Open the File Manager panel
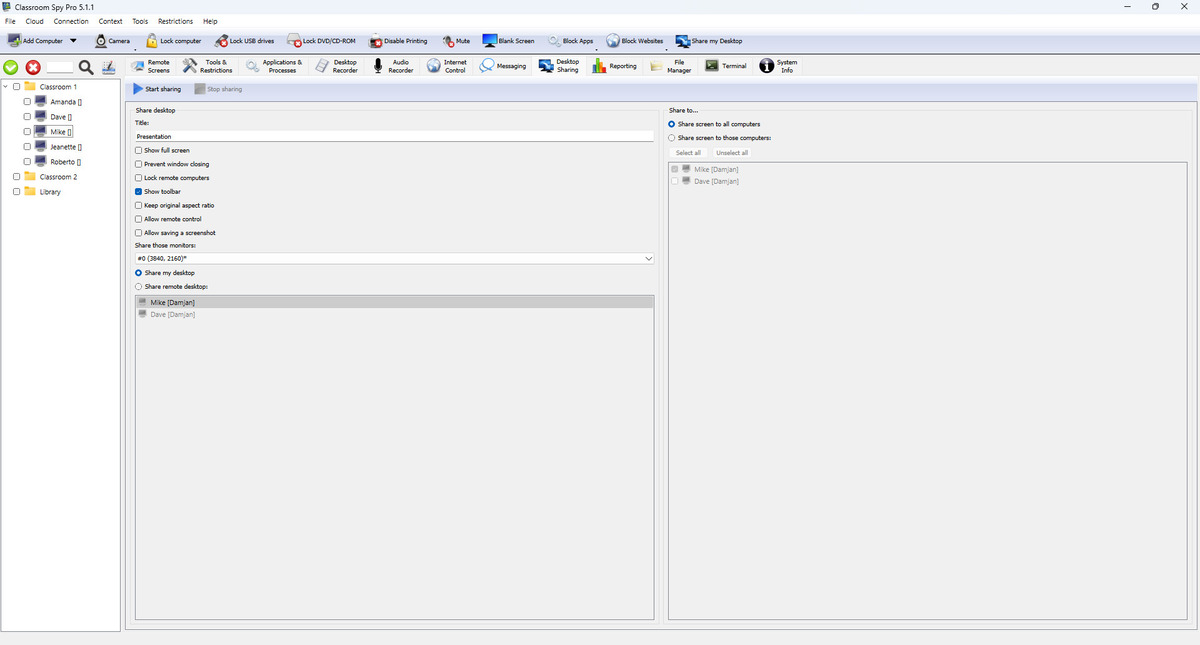 (x=657, y=66)
